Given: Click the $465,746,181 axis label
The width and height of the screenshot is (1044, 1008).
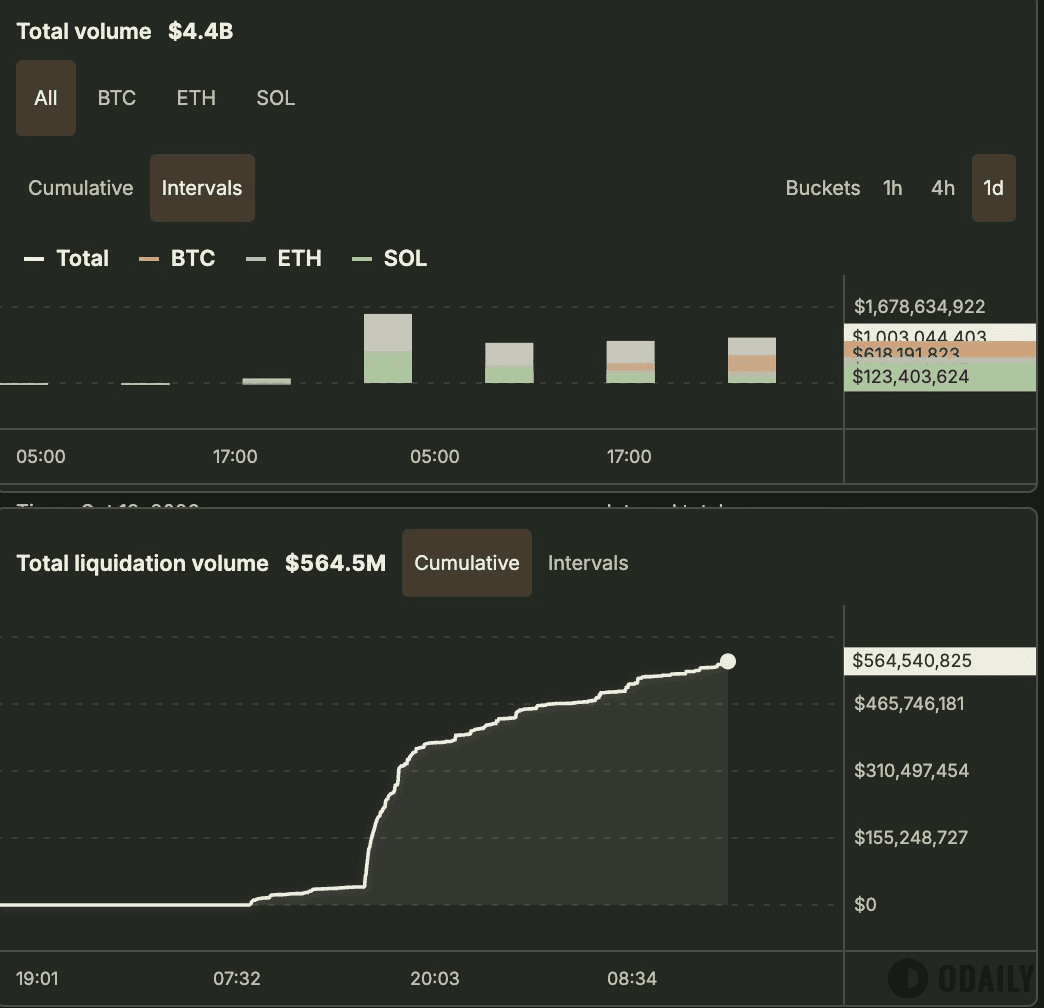Looking at the screenshot, I should 909,704.
